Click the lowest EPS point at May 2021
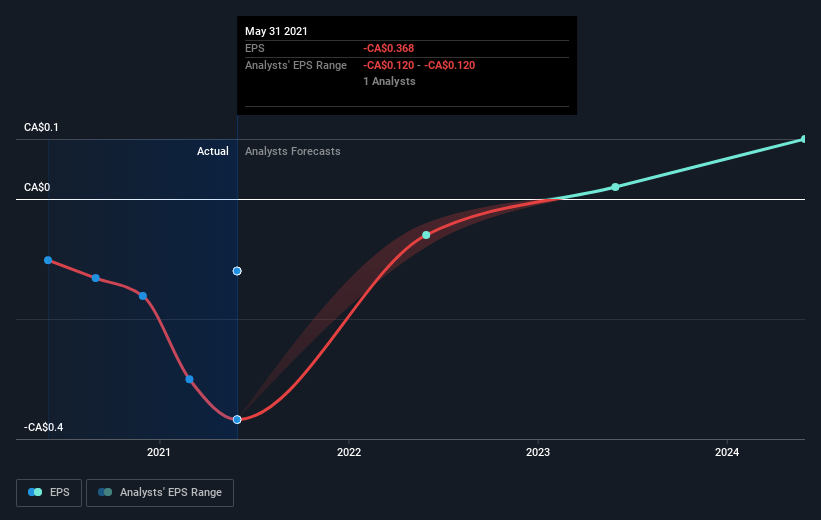Viewport: 821px width, 520px height. pyautogui.click(x=237, y=419)
